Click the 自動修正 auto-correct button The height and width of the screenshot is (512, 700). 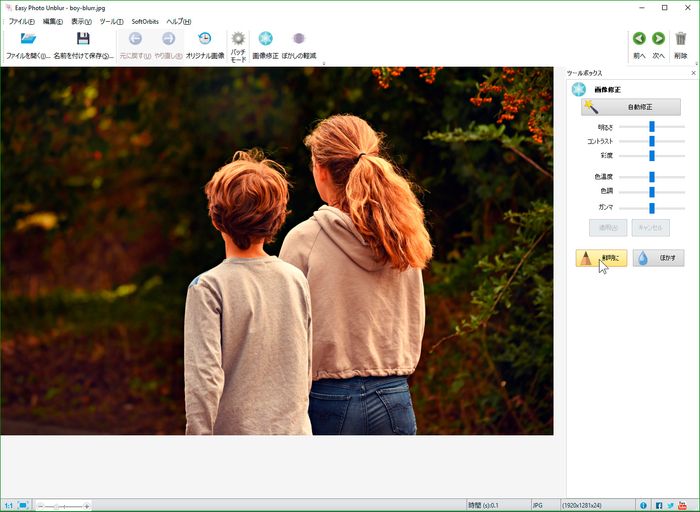pyautogui.click(x=631, y=107)
